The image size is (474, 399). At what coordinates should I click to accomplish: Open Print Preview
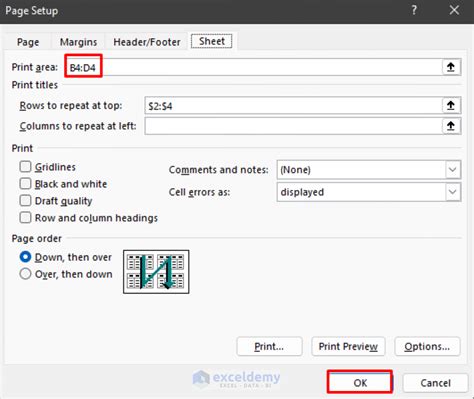348,347
